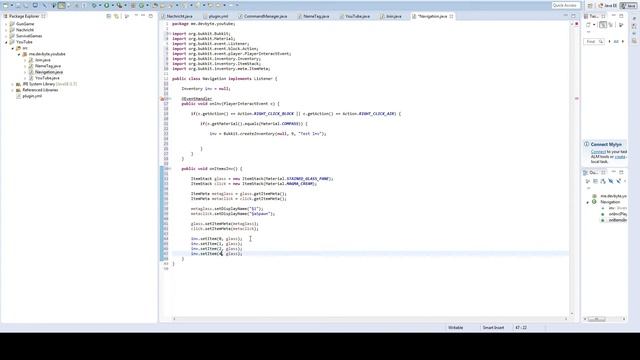
Task: Click the New toolbar button
Action: (x=5, y=5)
